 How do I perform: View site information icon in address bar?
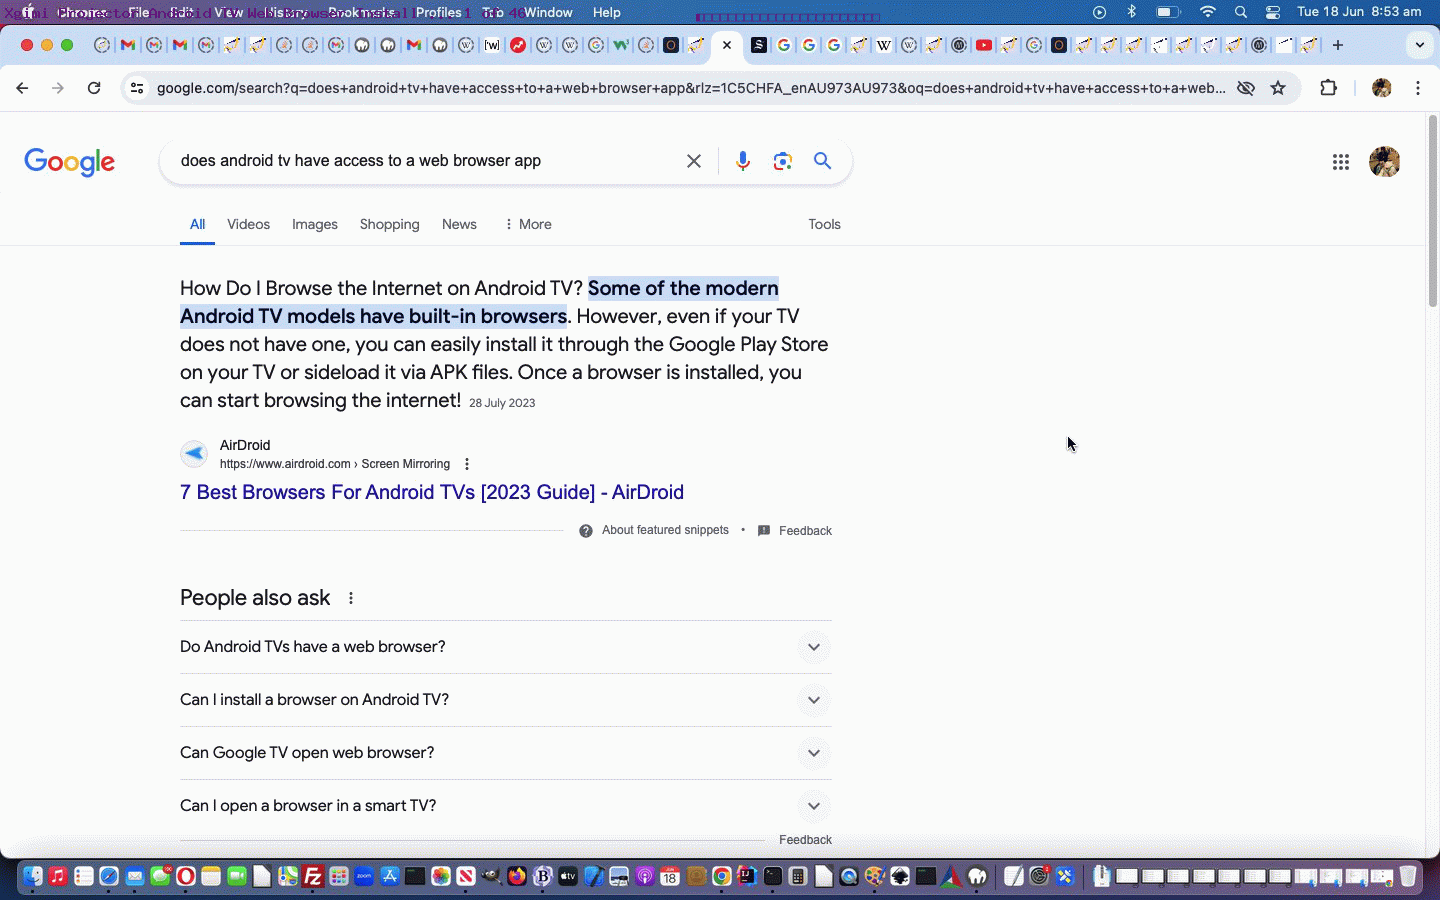(x=137, y=88)
